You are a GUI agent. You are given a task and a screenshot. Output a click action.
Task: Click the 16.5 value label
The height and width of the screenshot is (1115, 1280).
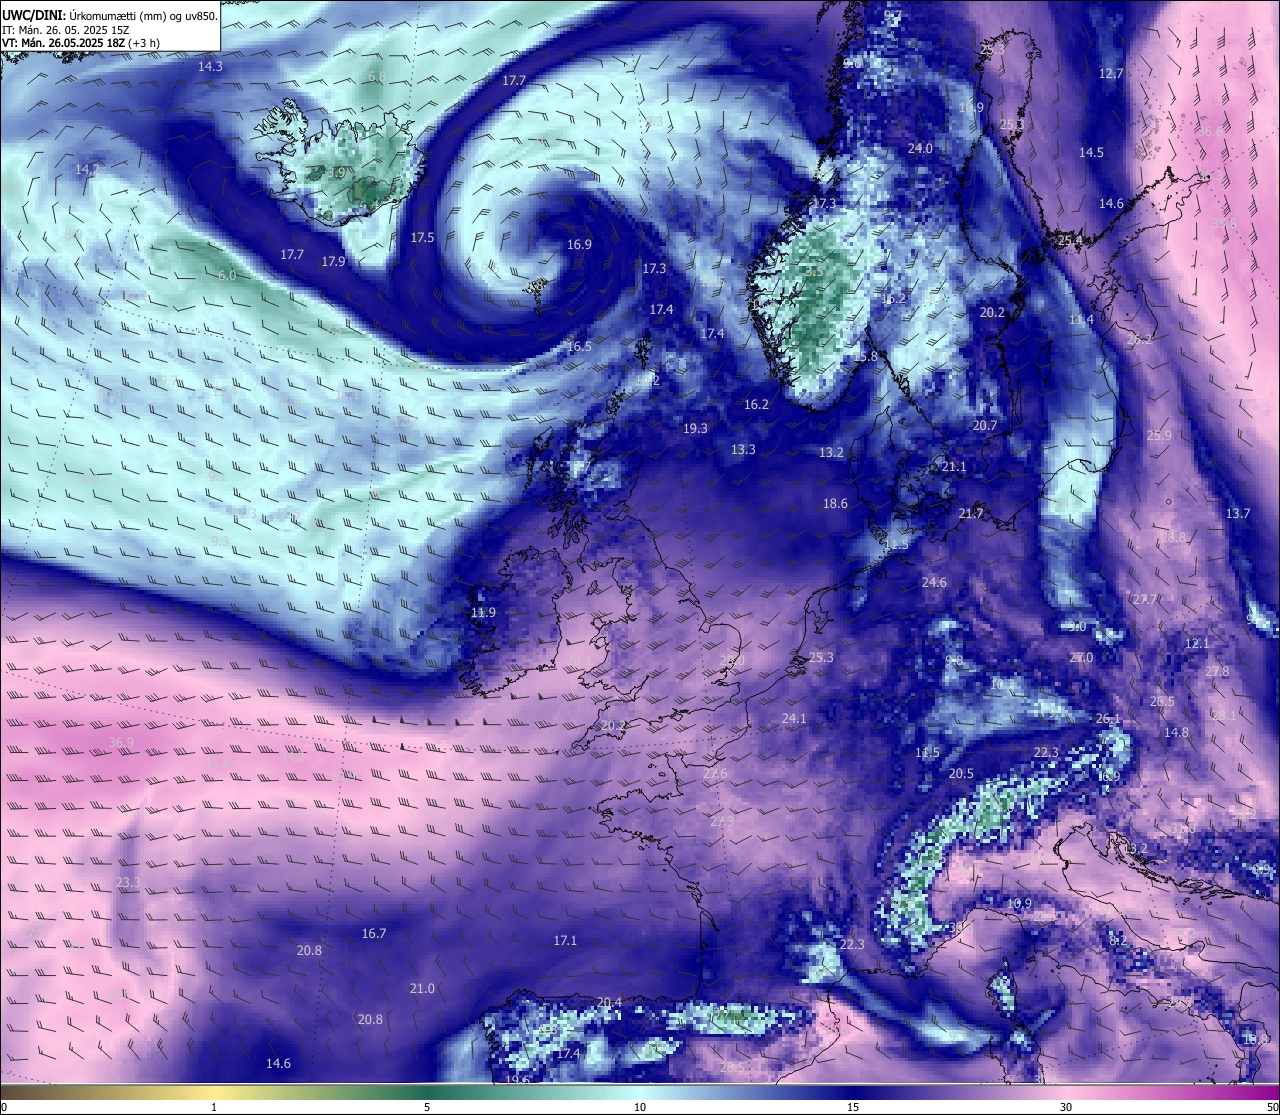click(x=579, y=346)
